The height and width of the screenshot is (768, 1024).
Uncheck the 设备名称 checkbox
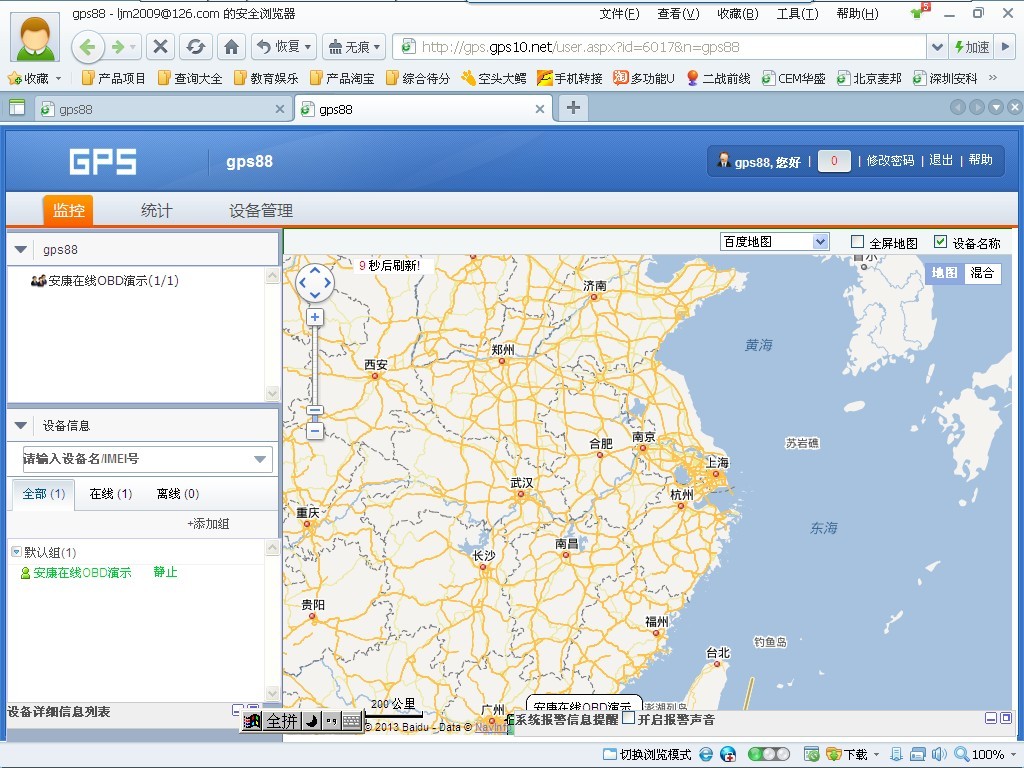tap(940, 242)
